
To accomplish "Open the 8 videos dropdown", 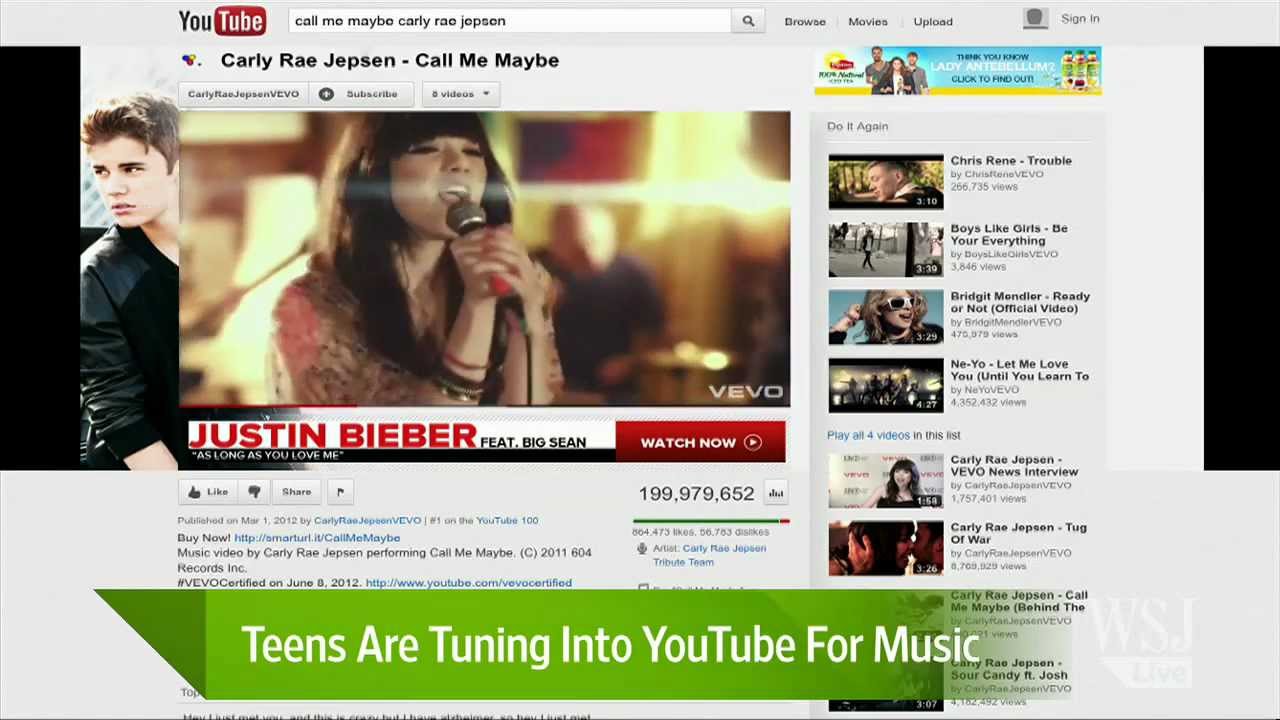I will pyautogui.click(x=460, y=94).
